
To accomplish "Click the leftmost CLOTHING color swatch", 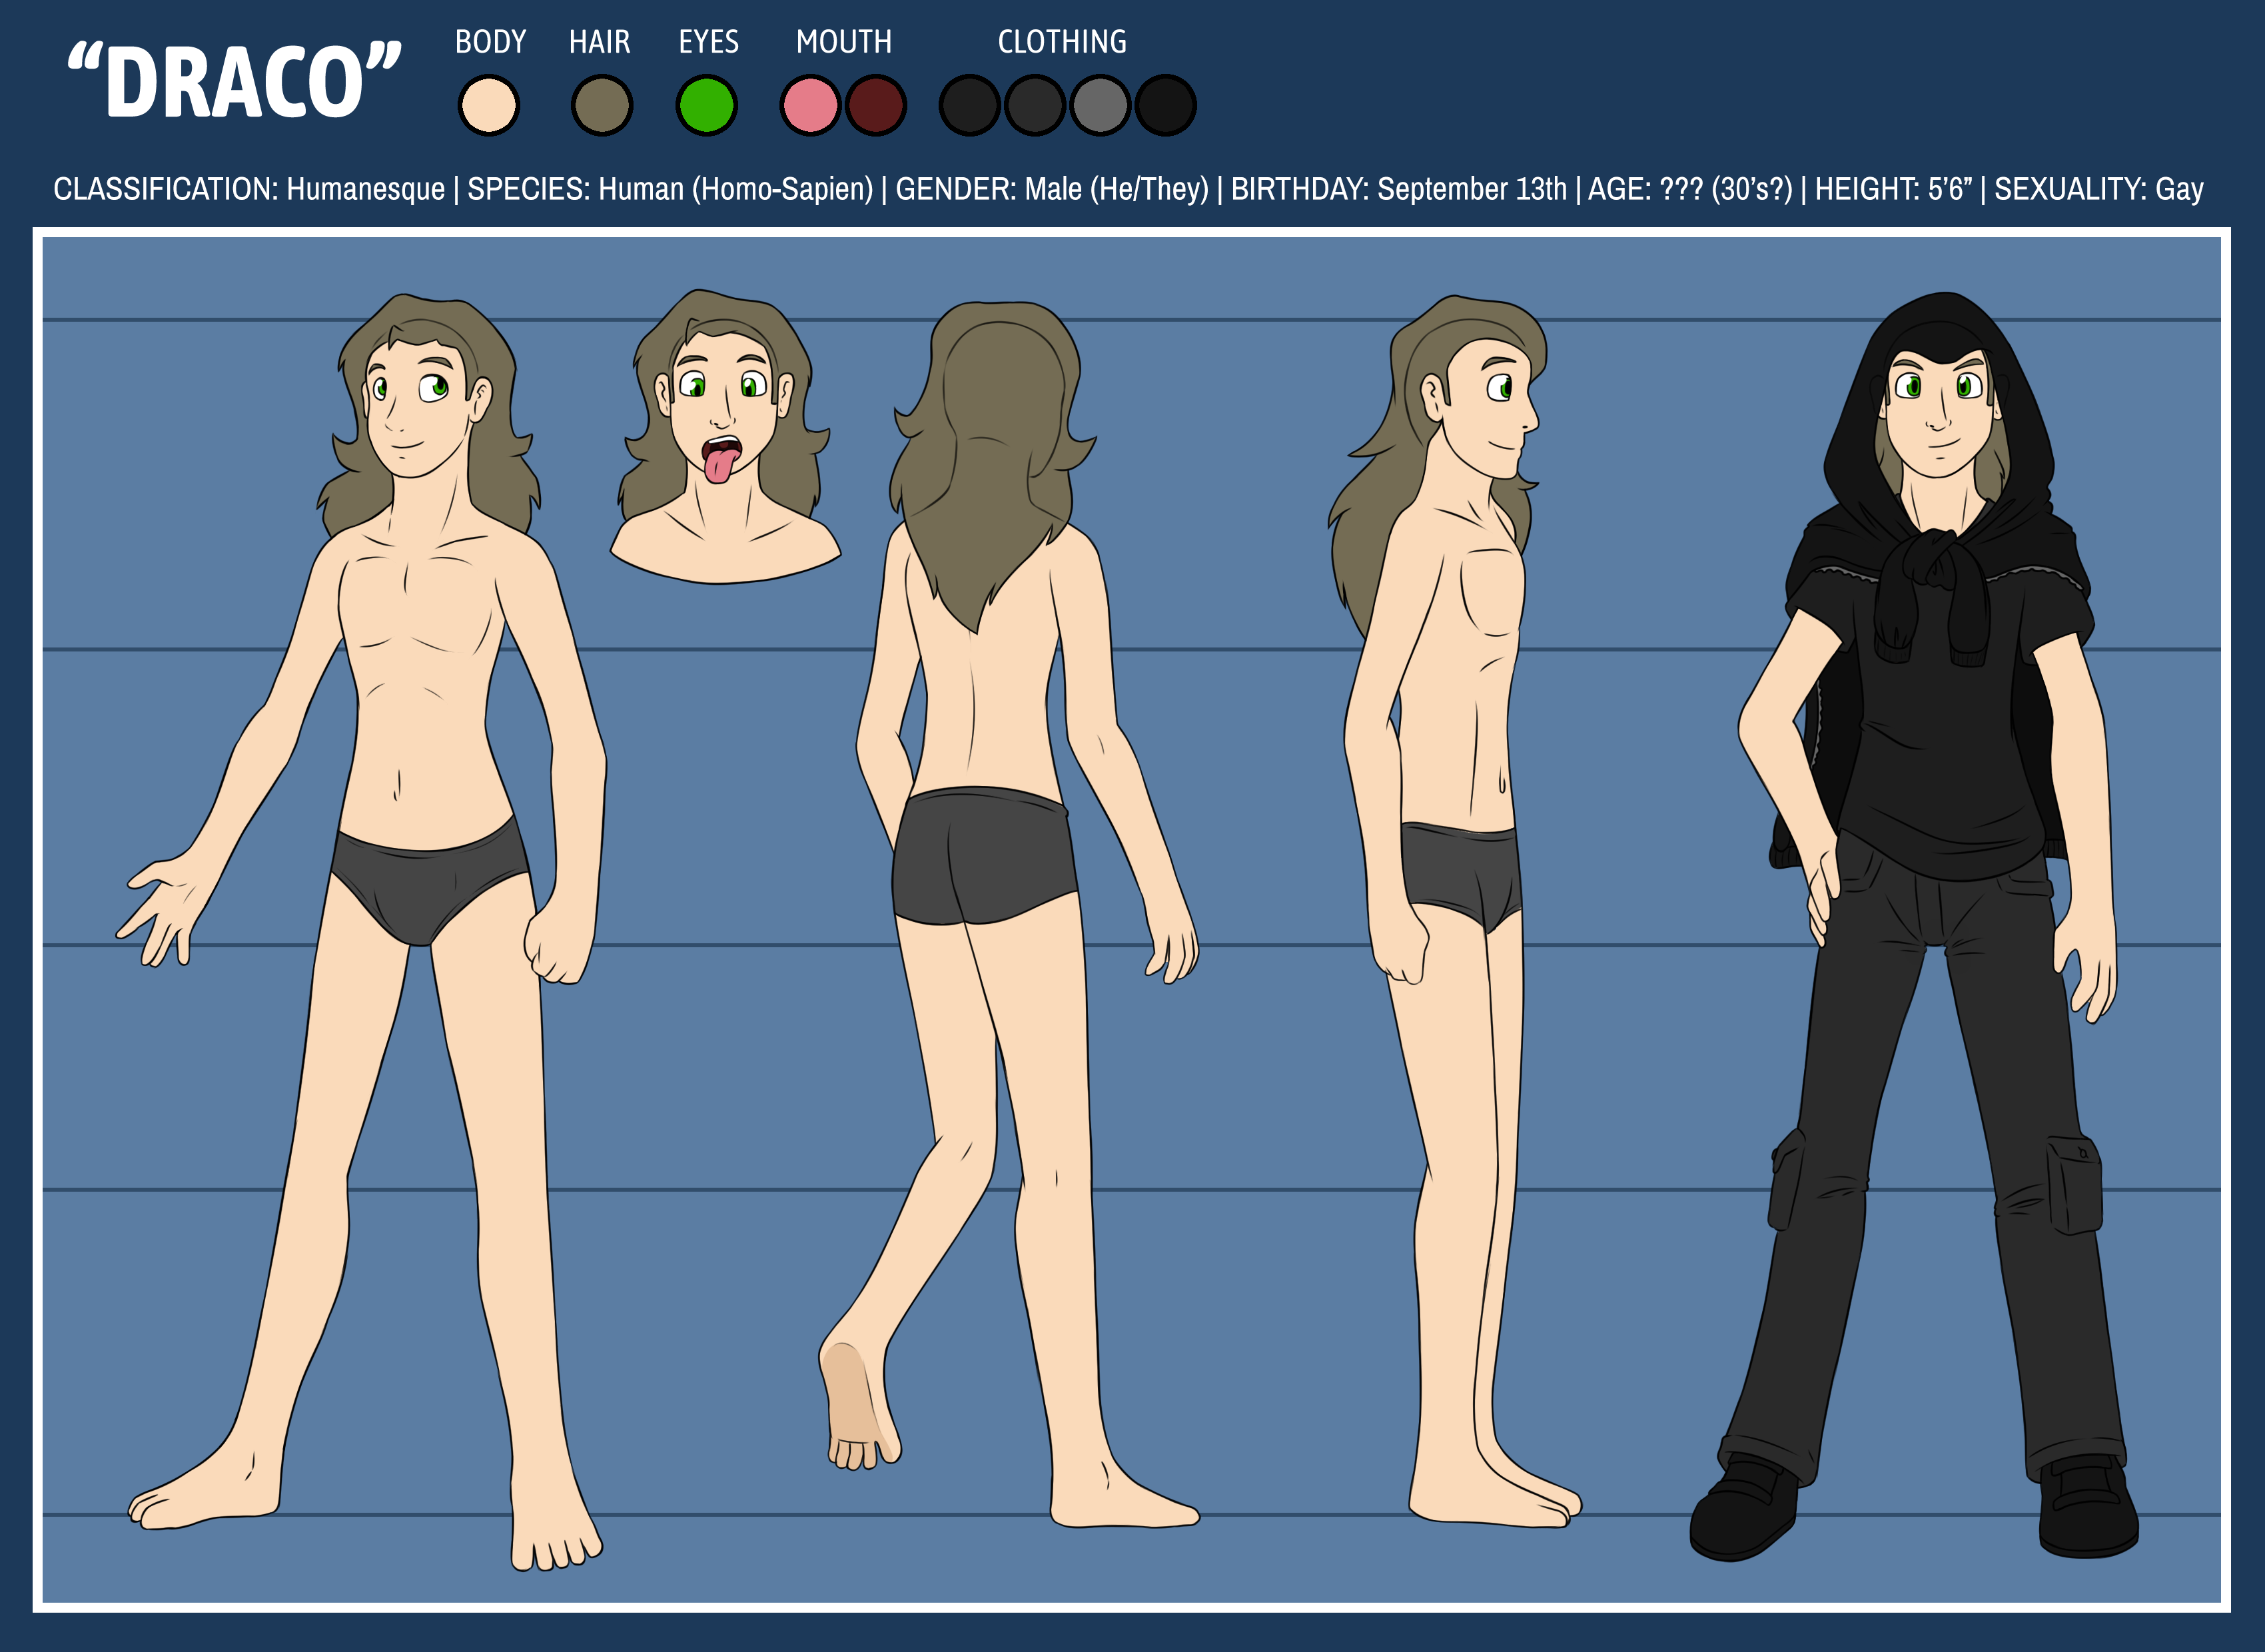I will coord(969,106).
